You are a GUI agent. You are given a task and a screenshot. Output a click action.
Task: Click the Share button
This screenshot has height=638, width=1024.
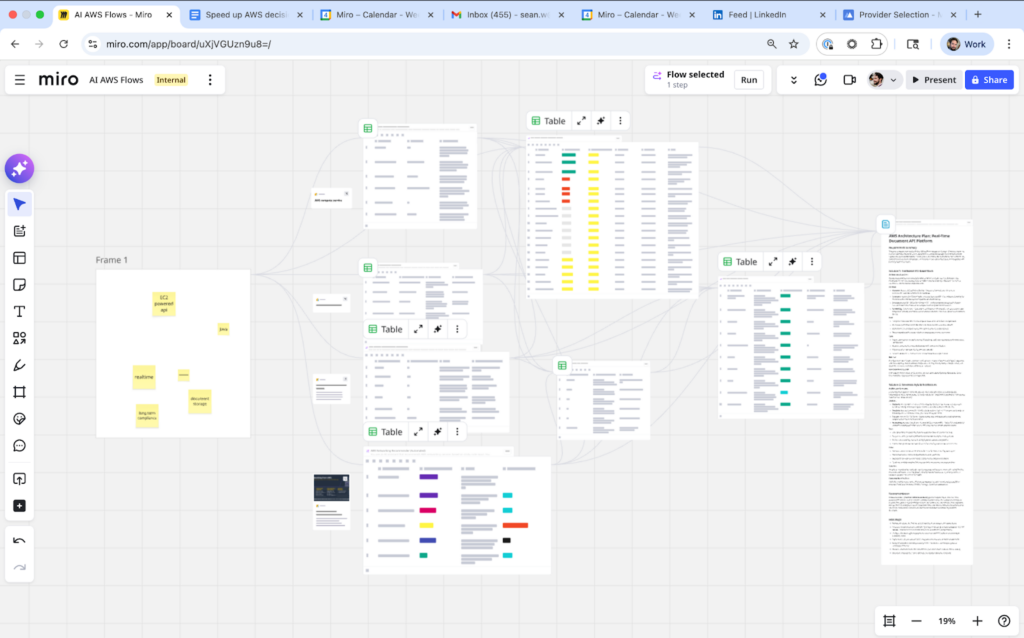point(988,80)
